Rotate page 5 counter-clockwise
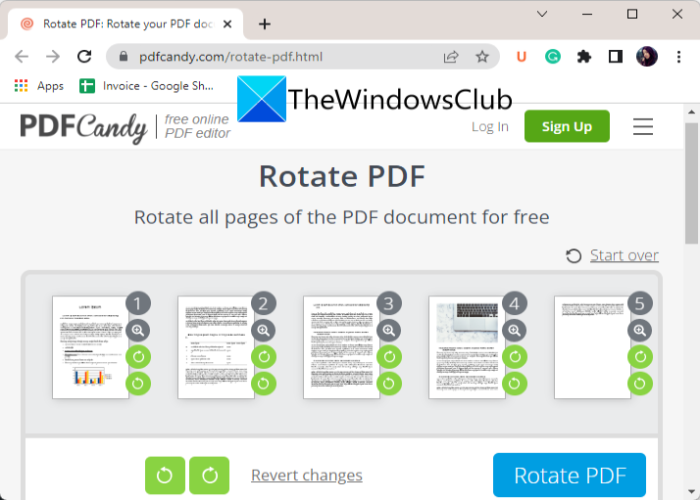The height and width of the screenshot is (500, 700). tap(640, 383)
